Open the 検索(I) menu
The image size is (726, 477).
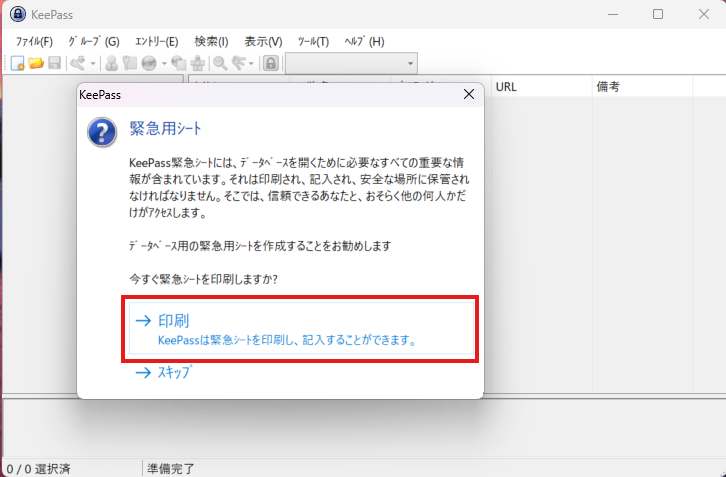point(212,42)
